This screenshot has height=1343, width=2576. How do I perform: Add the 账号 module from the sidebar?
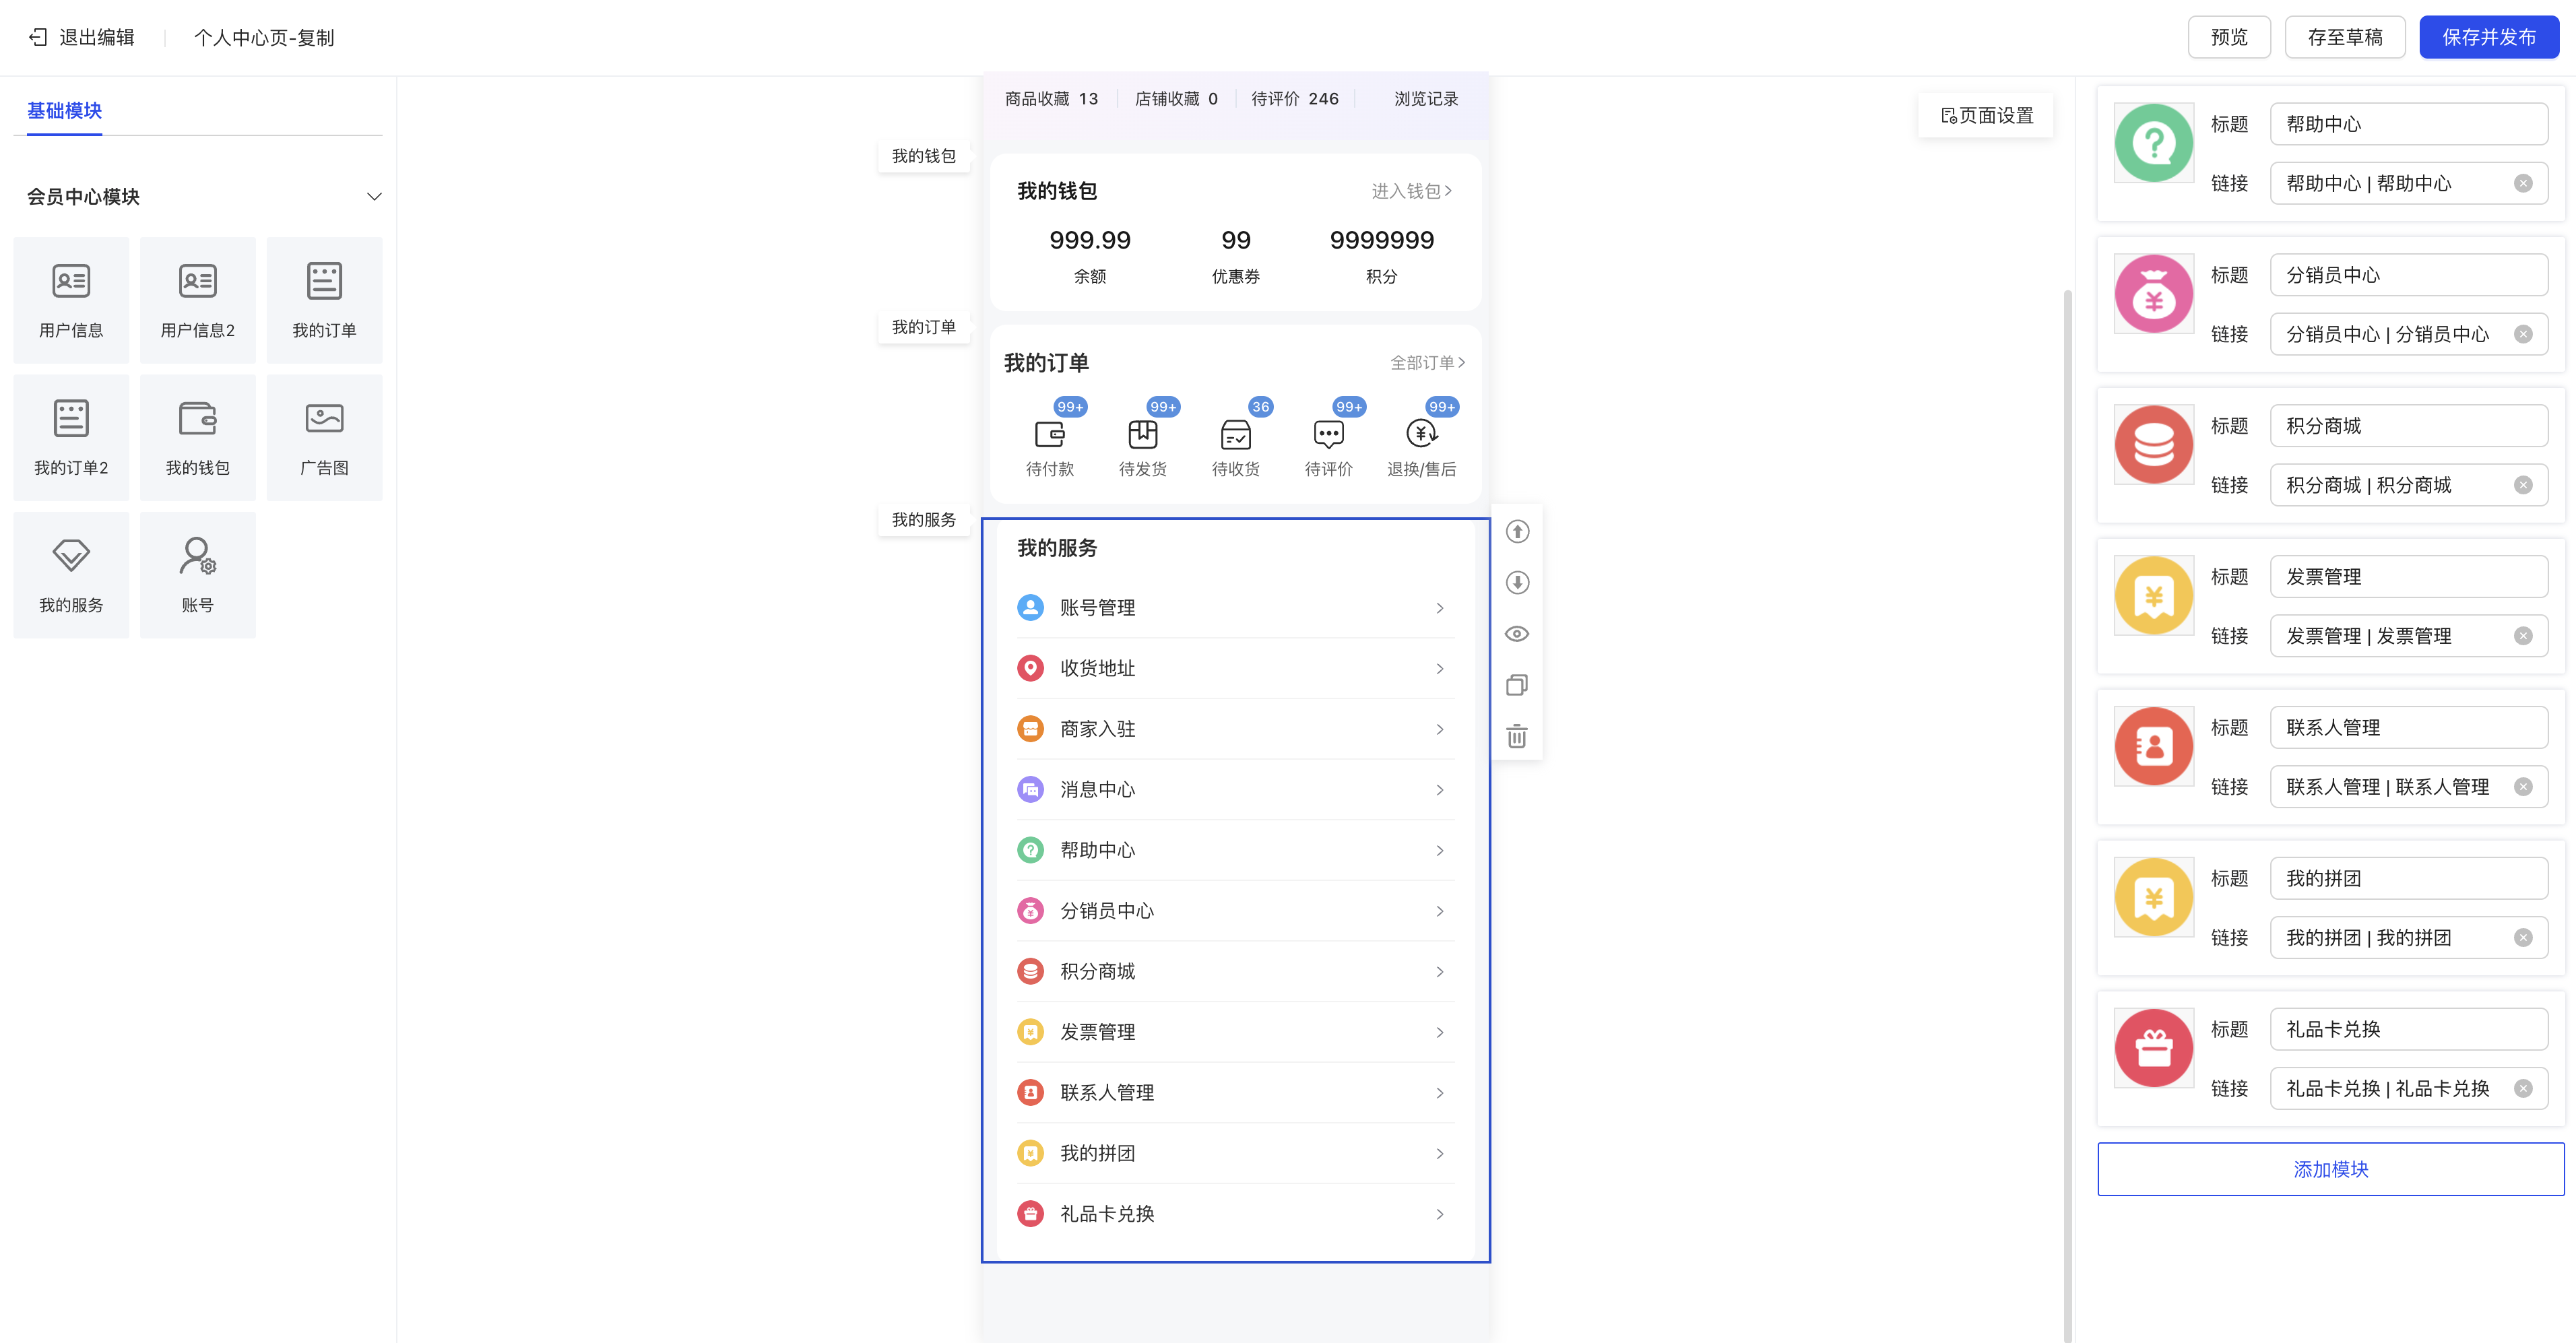[x=197, y=575]
